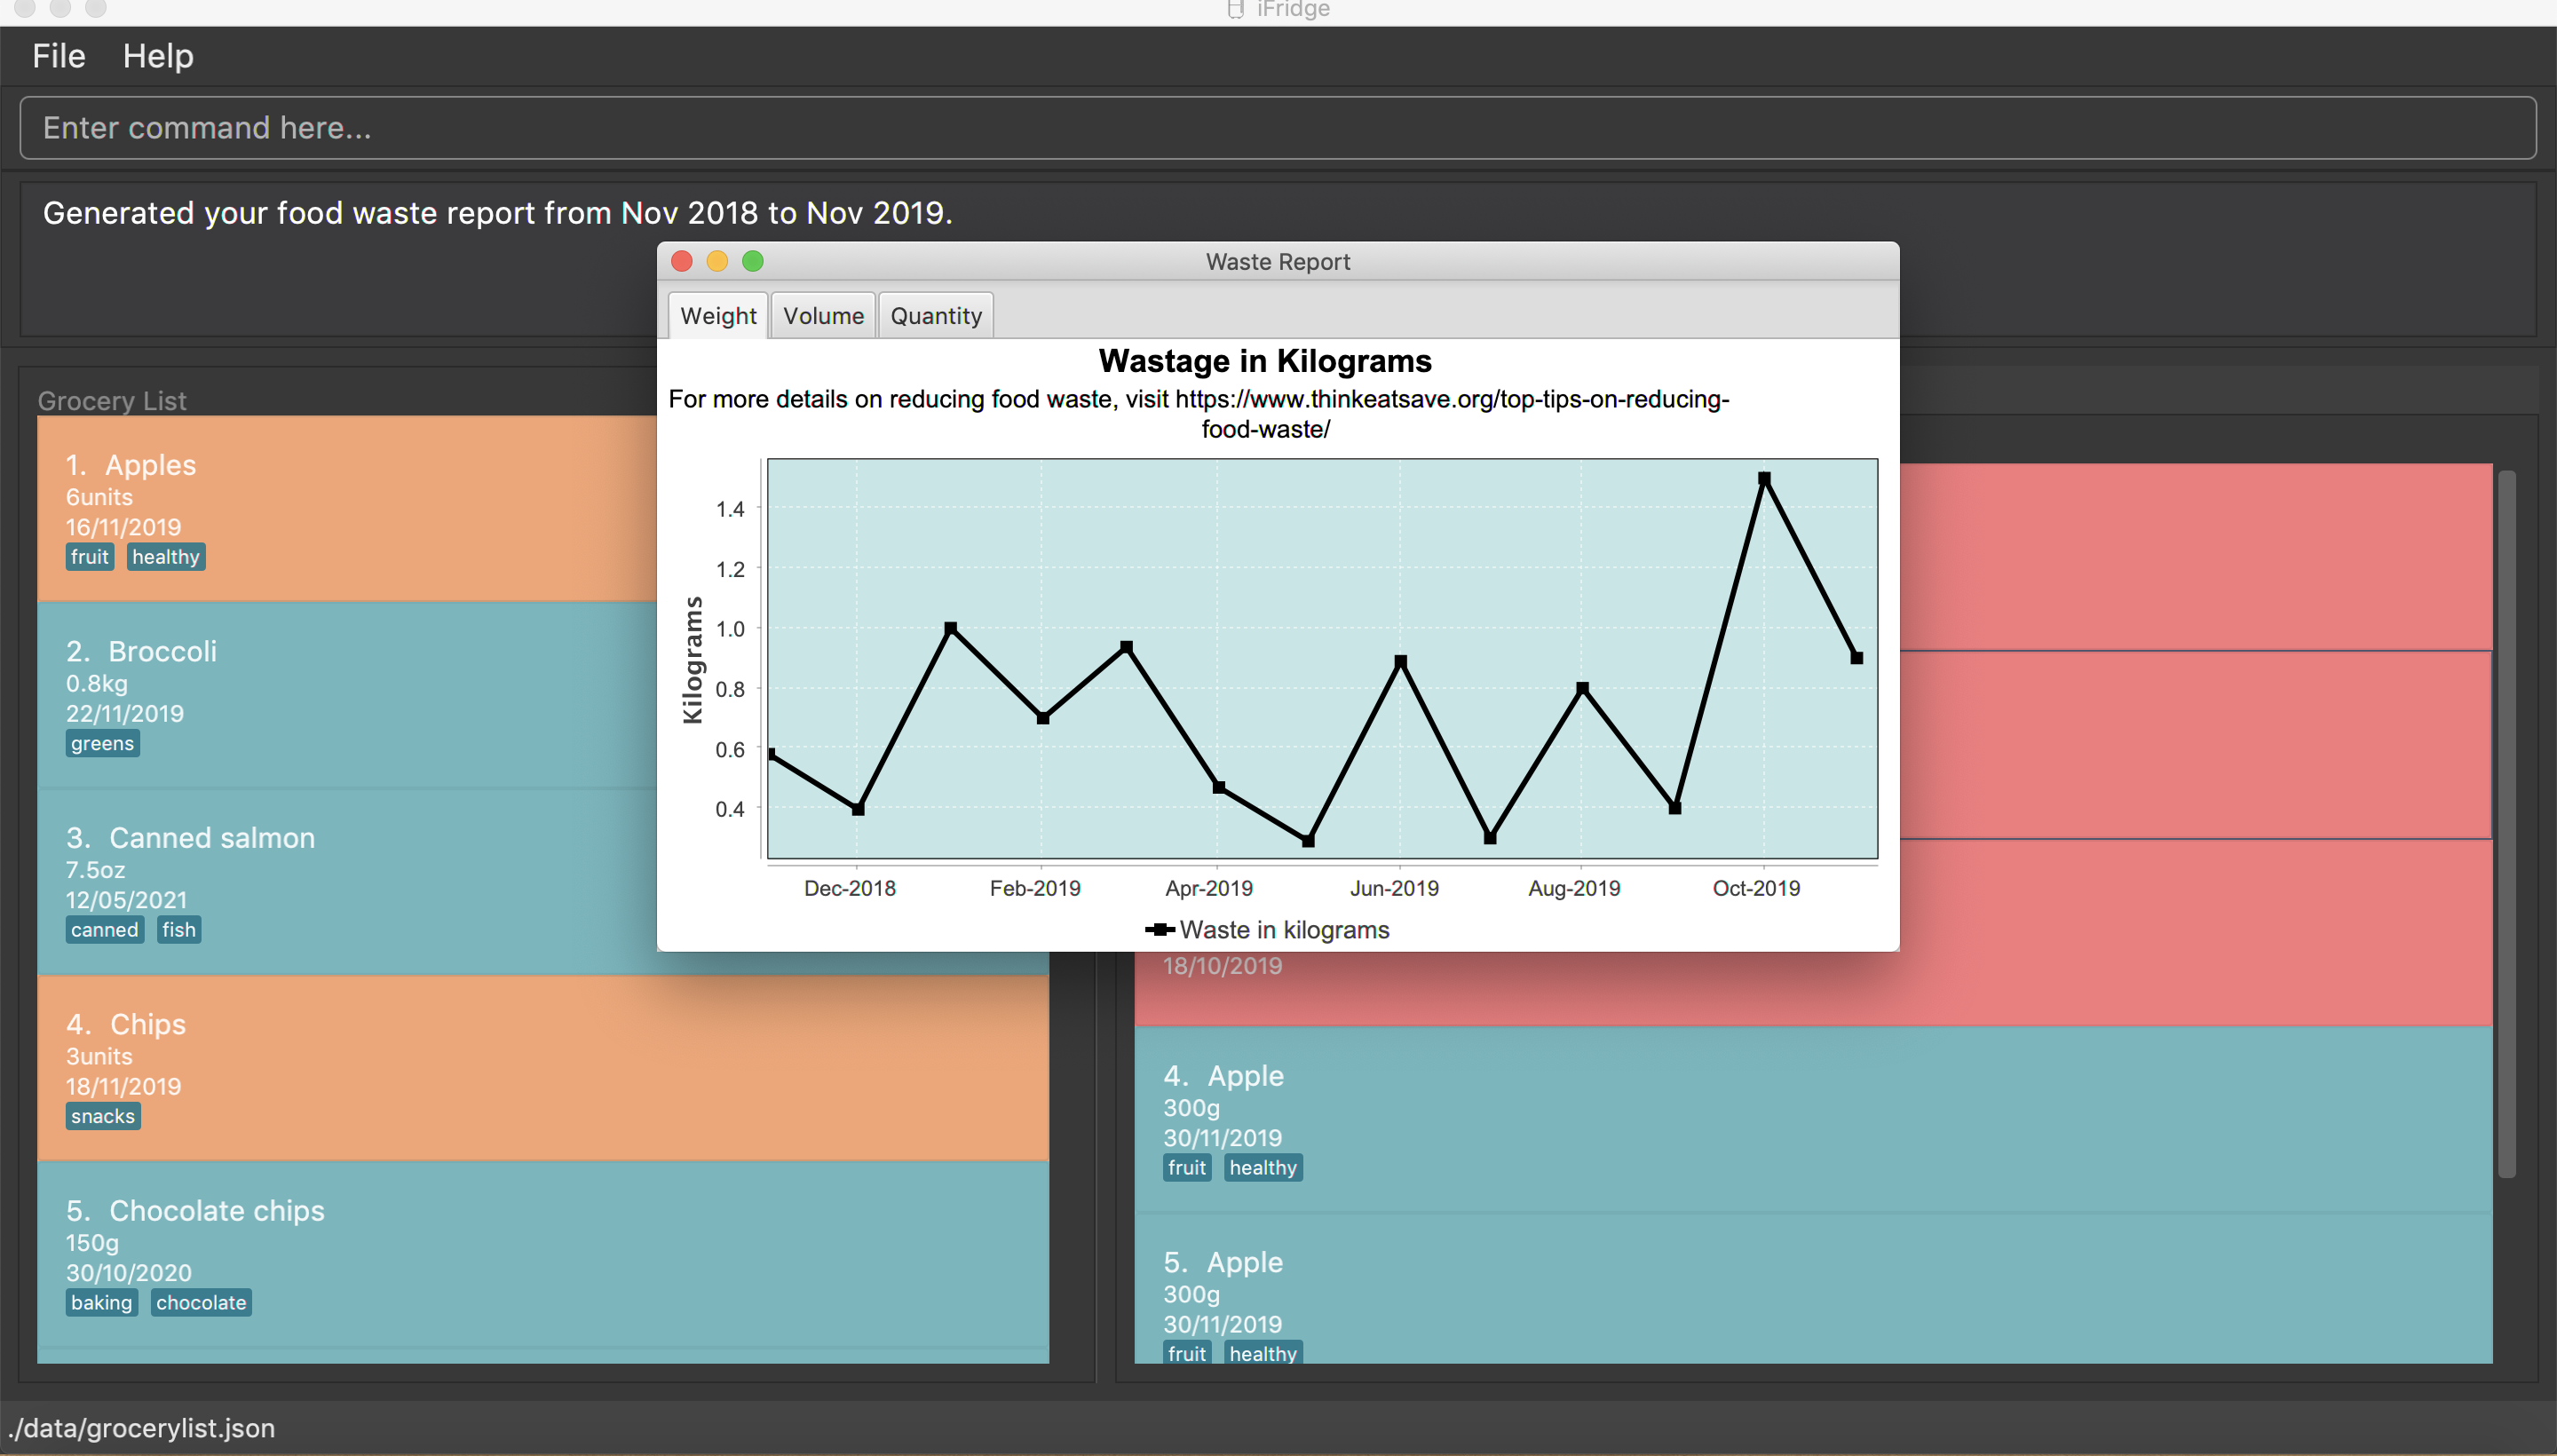Click the fish tag on Canned salmon

[178, 930]
